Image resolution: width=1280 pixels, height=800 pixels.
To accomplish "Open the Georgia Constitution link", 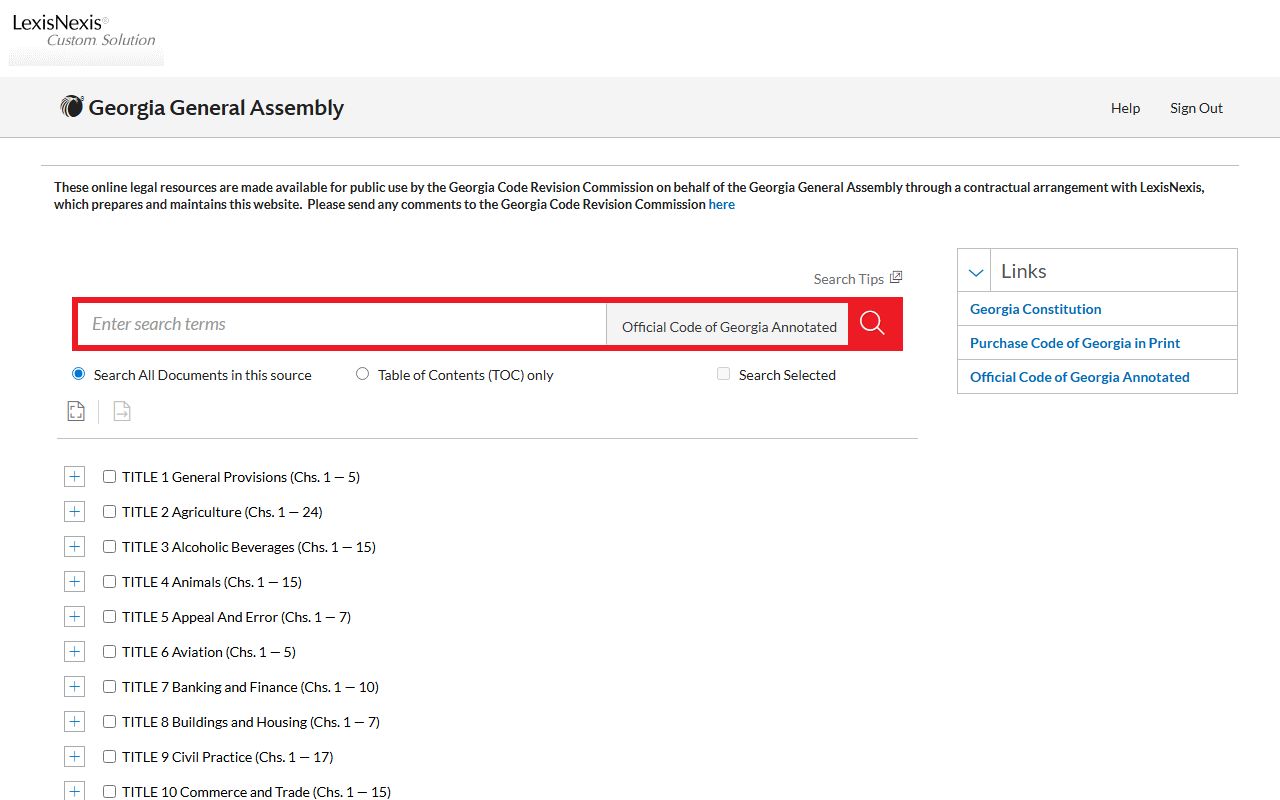I will pos(1035,309).
